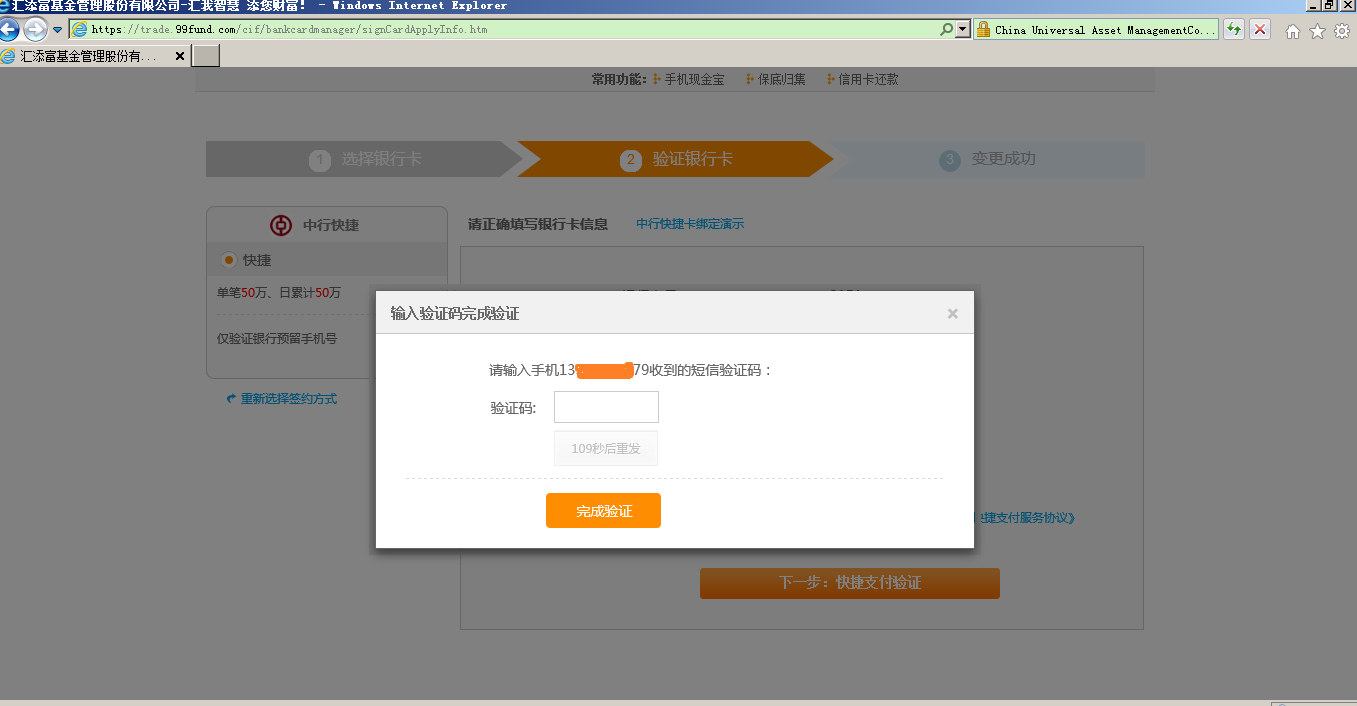This screenshot has height=706, width=1357.
Task: Click the 验证码 input field
Action: [606, 407]
